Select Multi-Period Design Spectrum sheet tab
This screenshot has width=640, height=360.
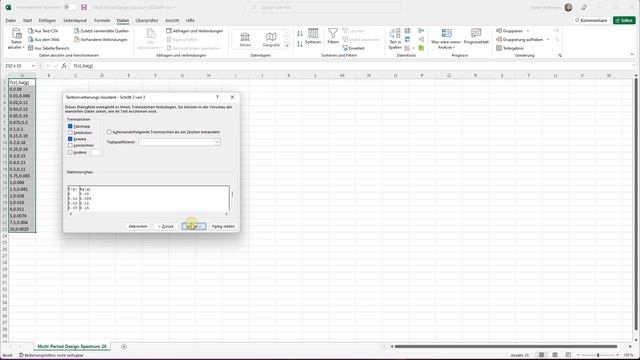tap(72, 347)
